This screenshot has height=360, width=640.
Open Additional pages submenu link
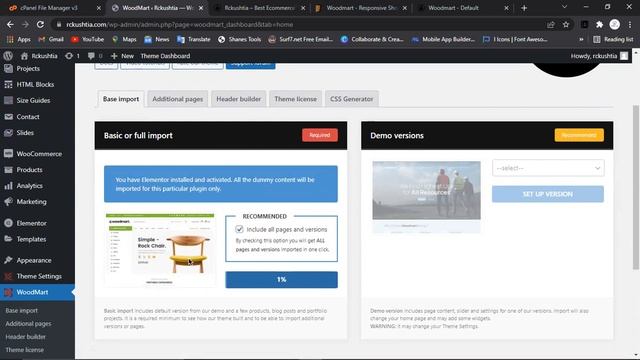click(29, 324)
